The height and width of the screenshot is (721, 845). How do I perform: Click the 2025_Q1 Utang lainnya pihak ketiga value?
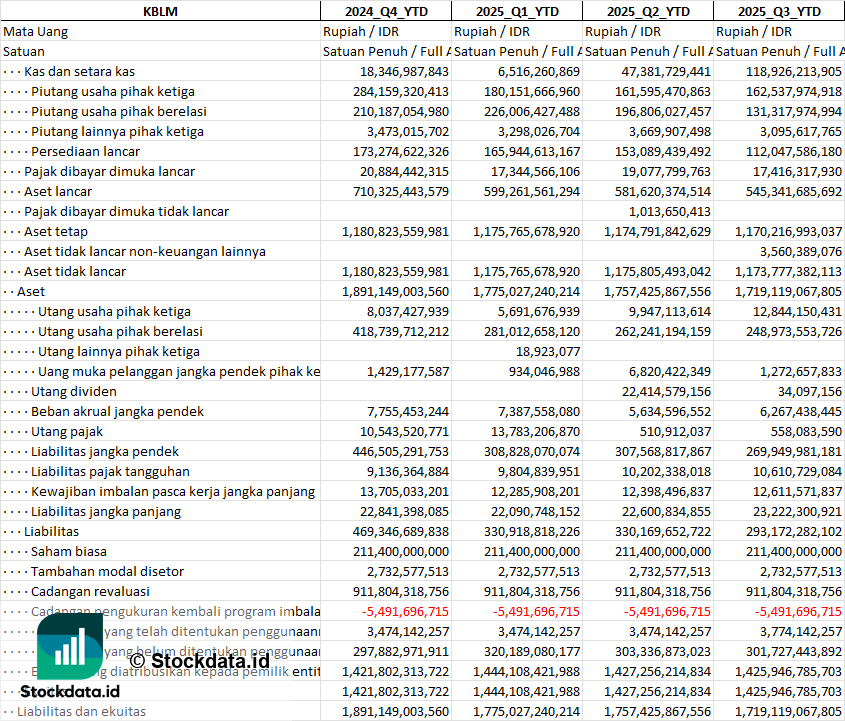tap(548, 351)
